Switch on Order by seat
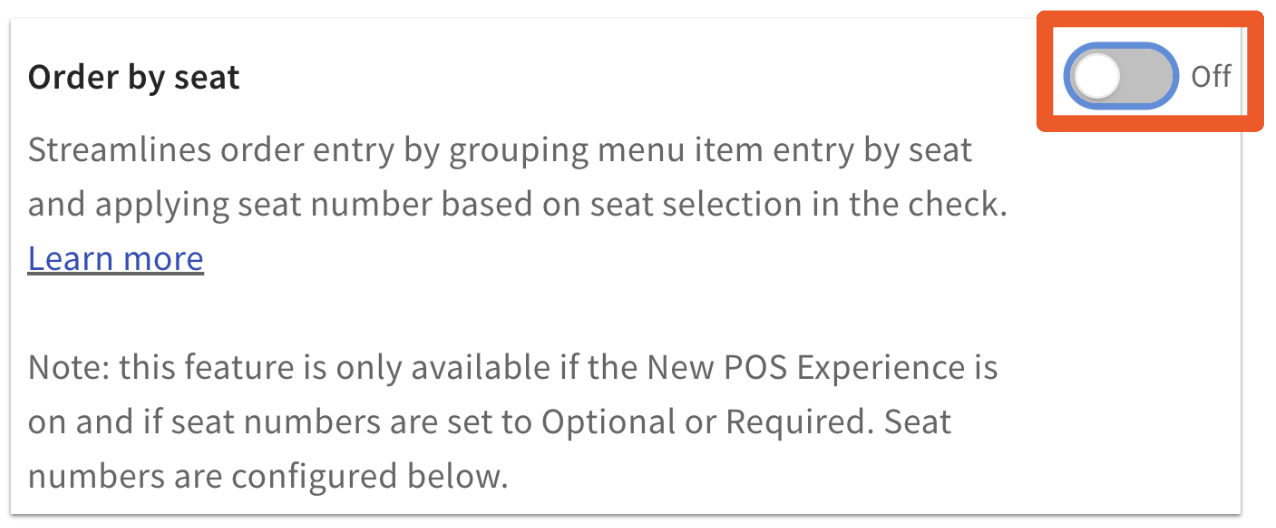 click(x=1122, y=76)
